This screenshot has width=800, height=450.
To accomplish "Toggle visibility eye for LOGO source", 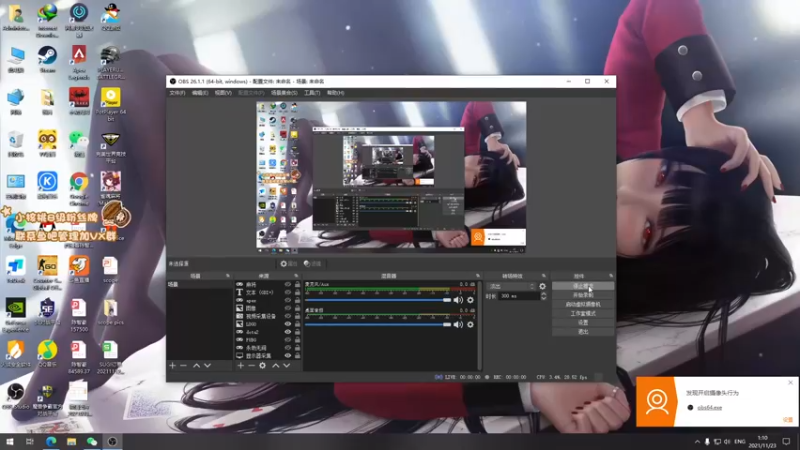I will [288, 324].
